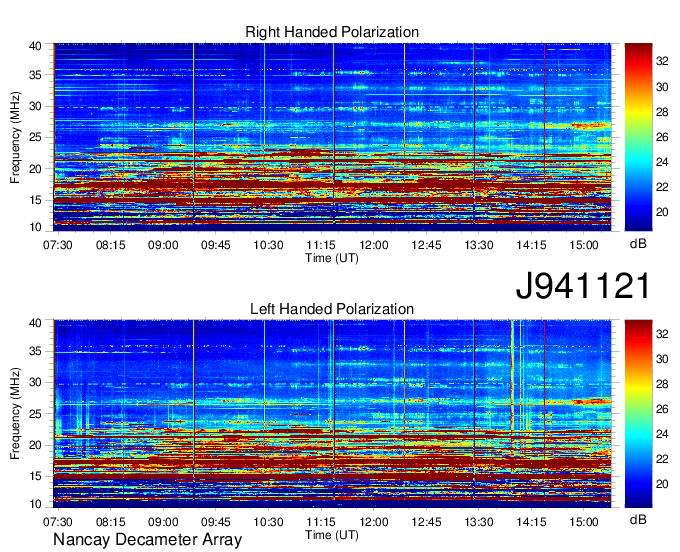Click 'Frequency (MHz)' axis label of Right Handed plot
Viewport: 680px width, 552px height.
(15, 137)
